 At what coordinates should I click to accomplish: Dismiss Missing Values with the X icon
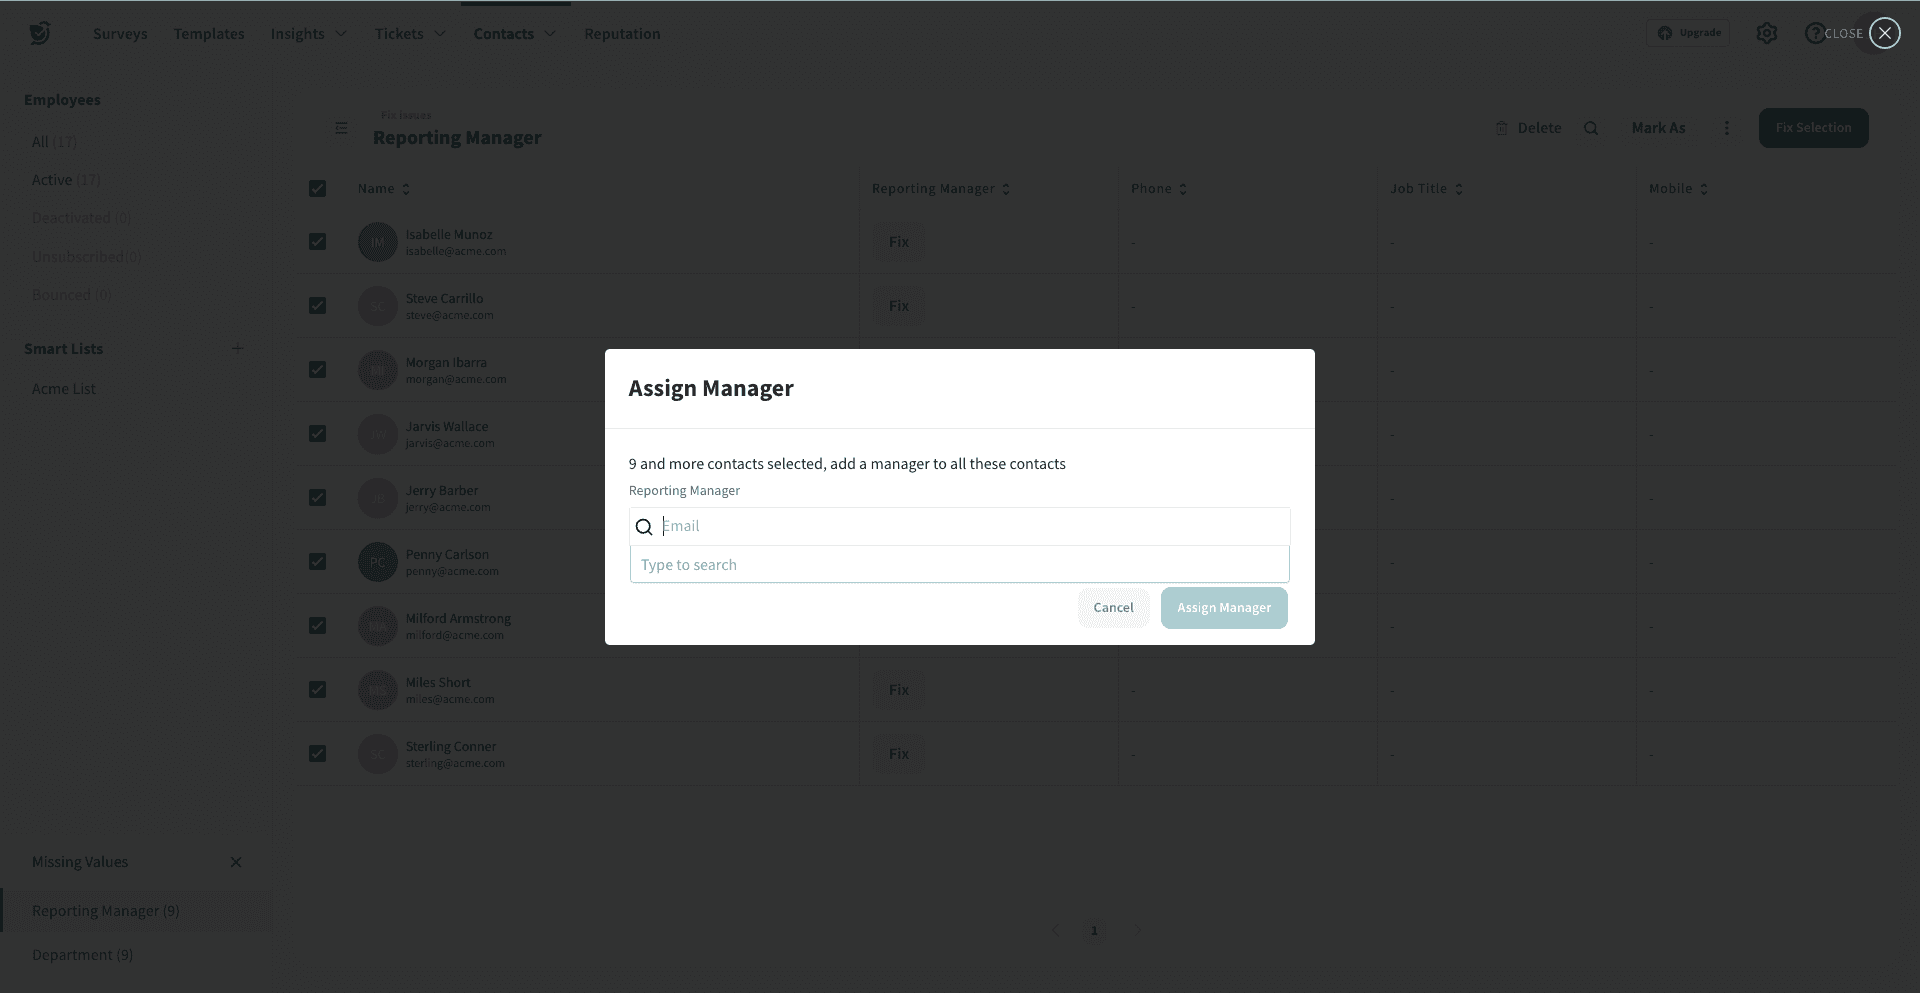236,862
